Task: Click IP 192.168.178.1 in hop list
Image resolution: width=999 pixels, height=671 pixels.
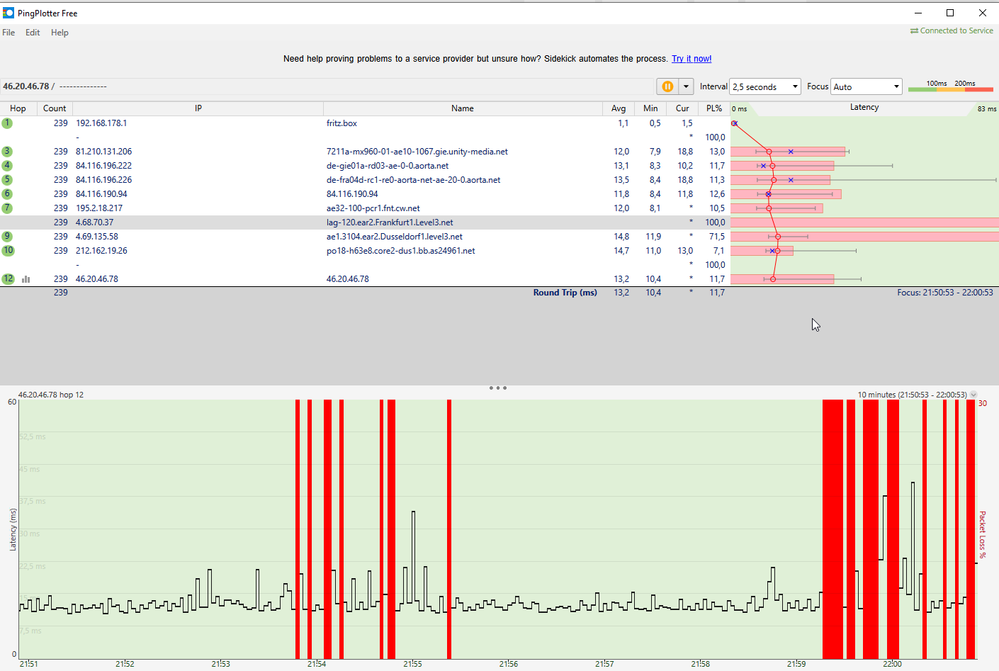Action: tap(101, 123)
